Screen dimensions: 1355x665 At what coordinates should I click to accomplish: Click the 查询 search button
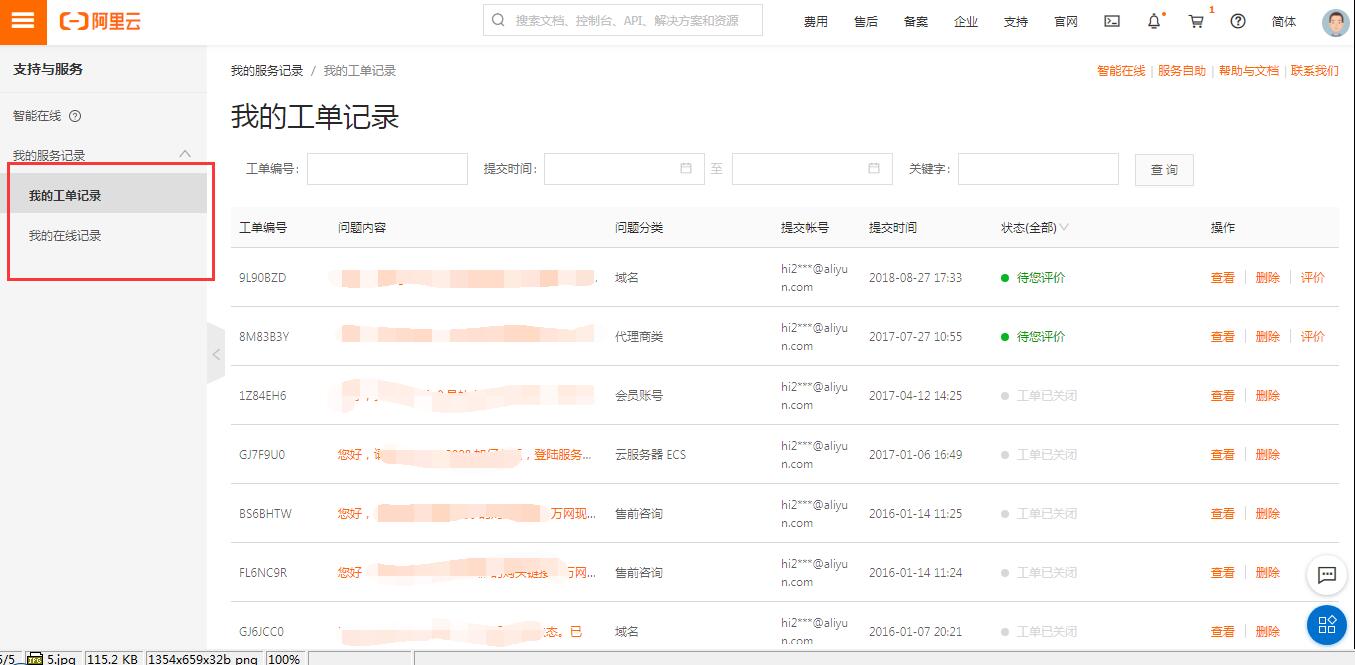pos(1164,170)
